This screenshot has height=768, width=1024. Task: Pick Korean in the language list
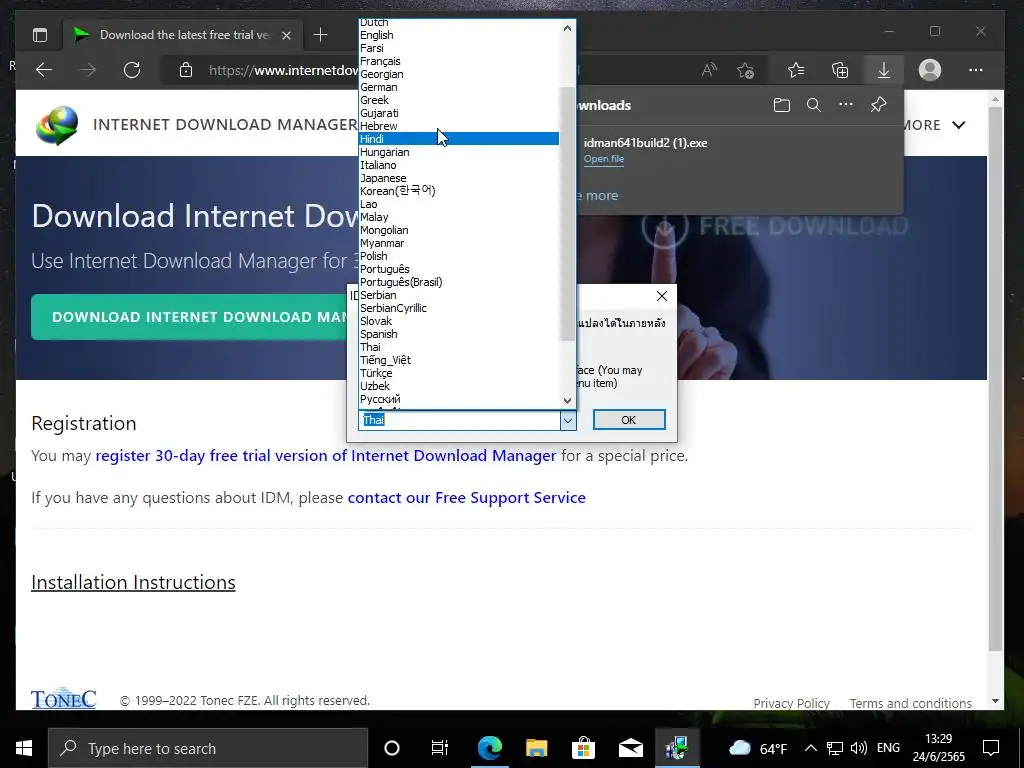pos(458,191)
